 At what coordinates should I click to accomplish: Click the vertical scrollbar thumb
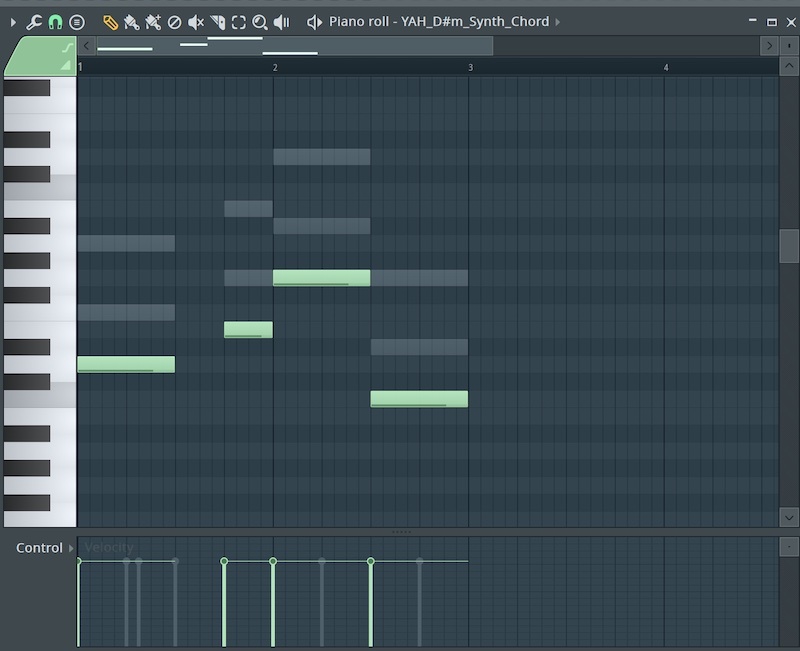coord(789,245)
